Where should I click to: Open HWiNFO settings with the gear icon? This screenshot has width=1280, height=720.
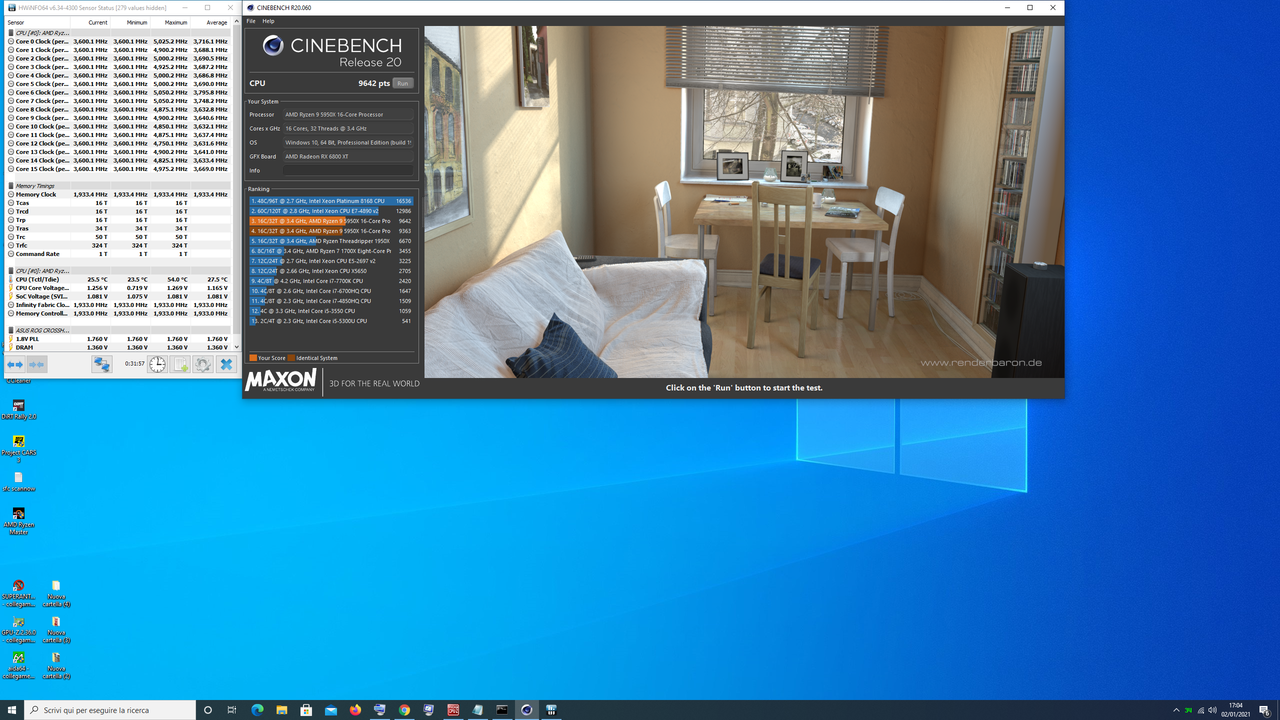[x=204, y=364]
